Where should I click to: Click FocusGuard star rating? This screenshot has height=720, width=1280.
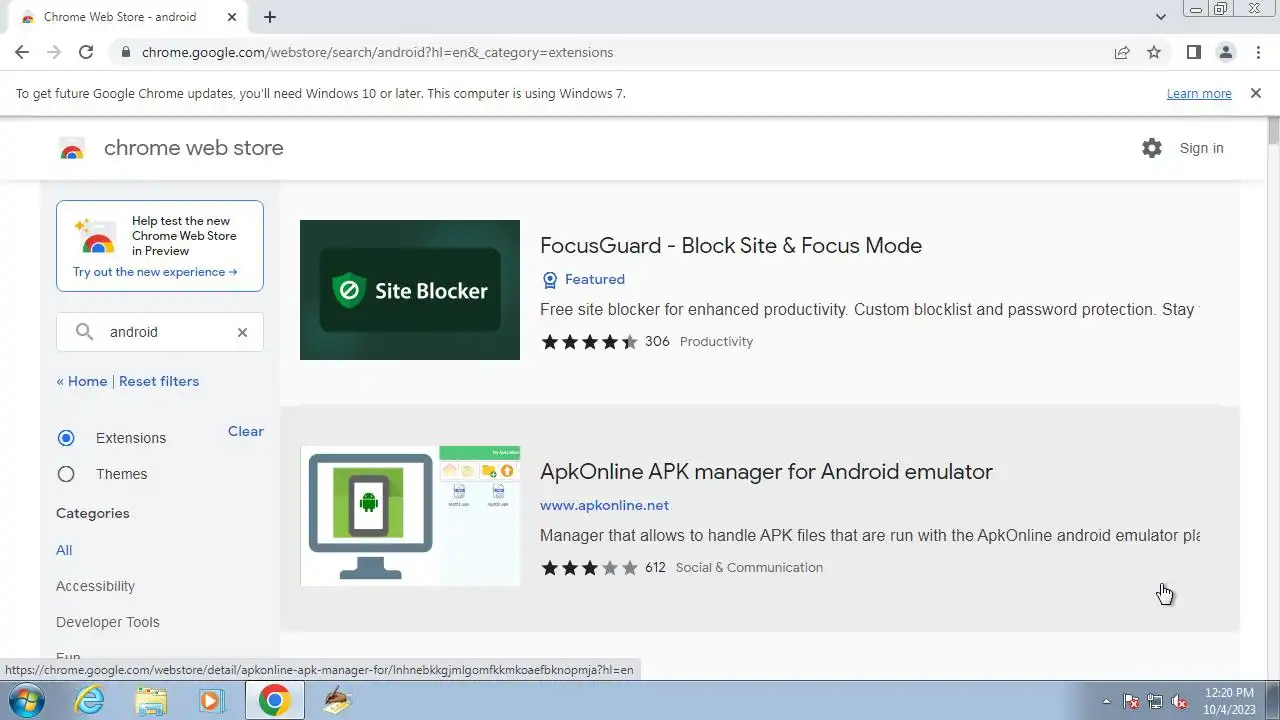pyautogui.click(x=589, y=342)
